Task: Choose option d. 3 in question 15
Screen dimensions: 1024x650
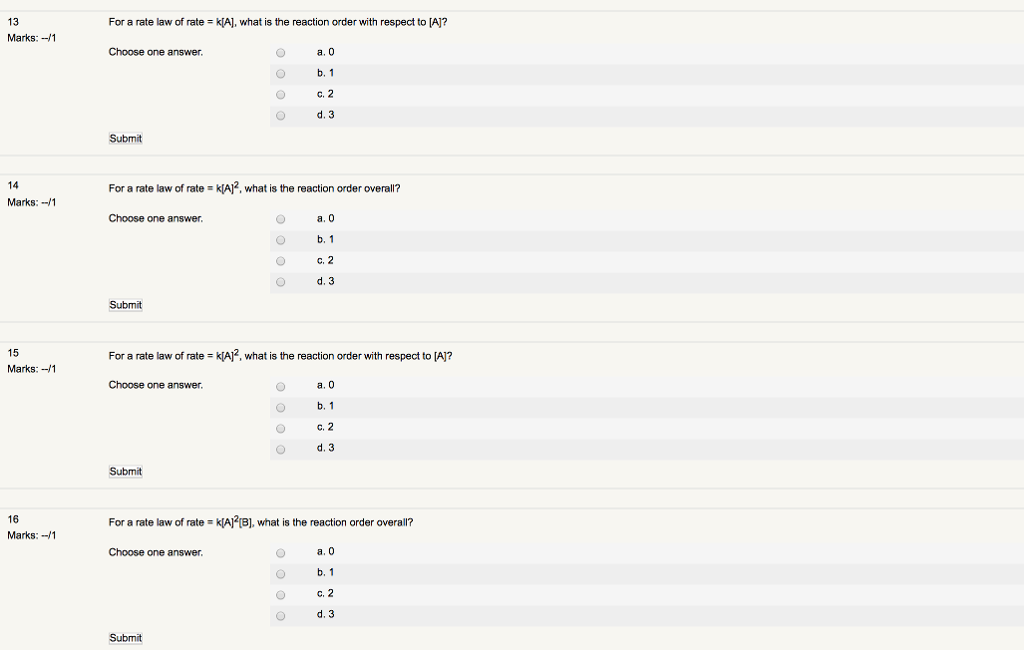Action: click(x=280, y=448)
